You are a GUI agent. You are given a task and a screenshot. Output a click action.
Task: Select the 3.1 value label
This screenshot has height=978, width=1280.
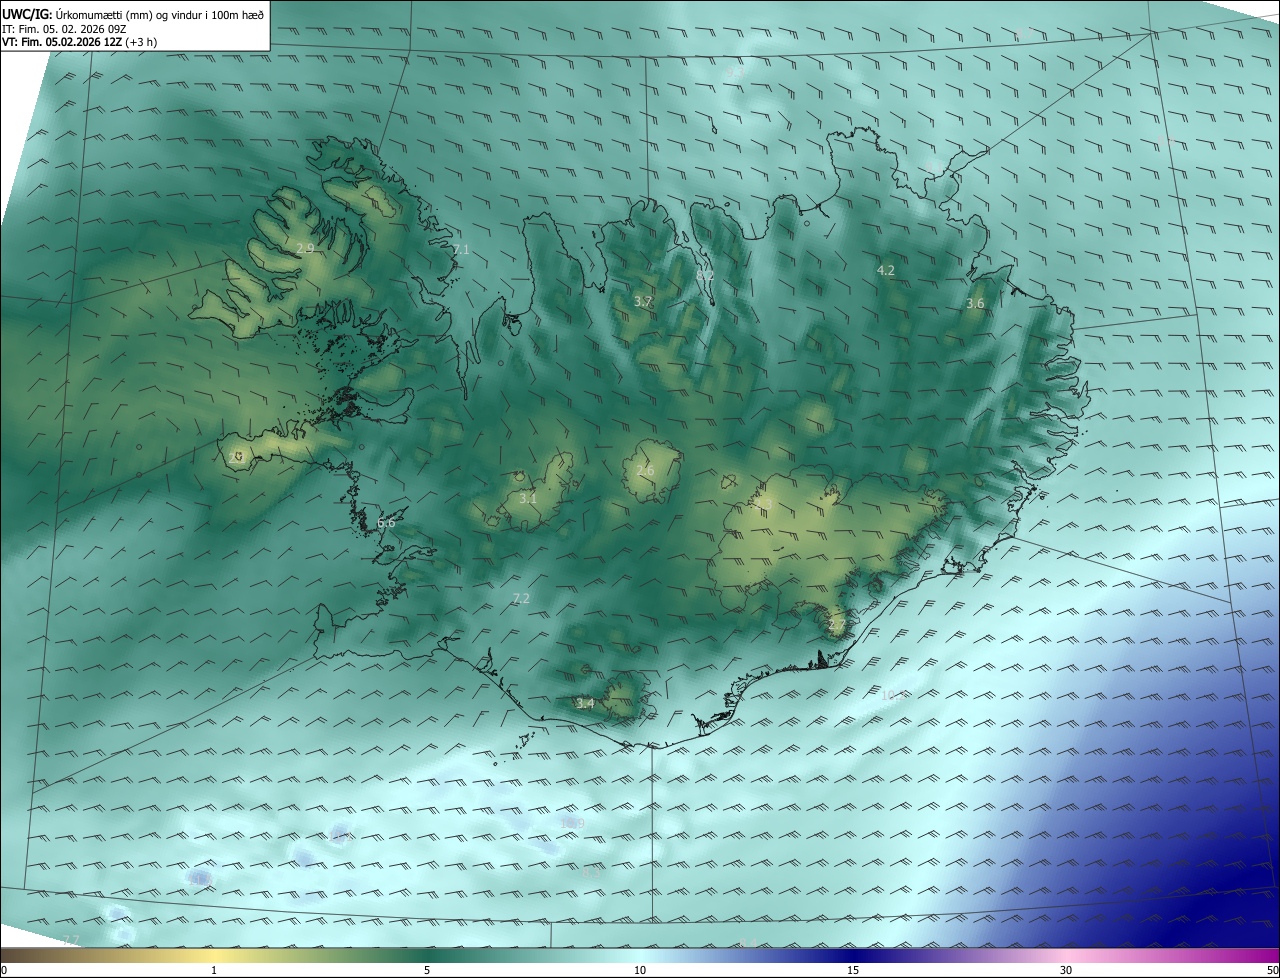pos(528,498)
